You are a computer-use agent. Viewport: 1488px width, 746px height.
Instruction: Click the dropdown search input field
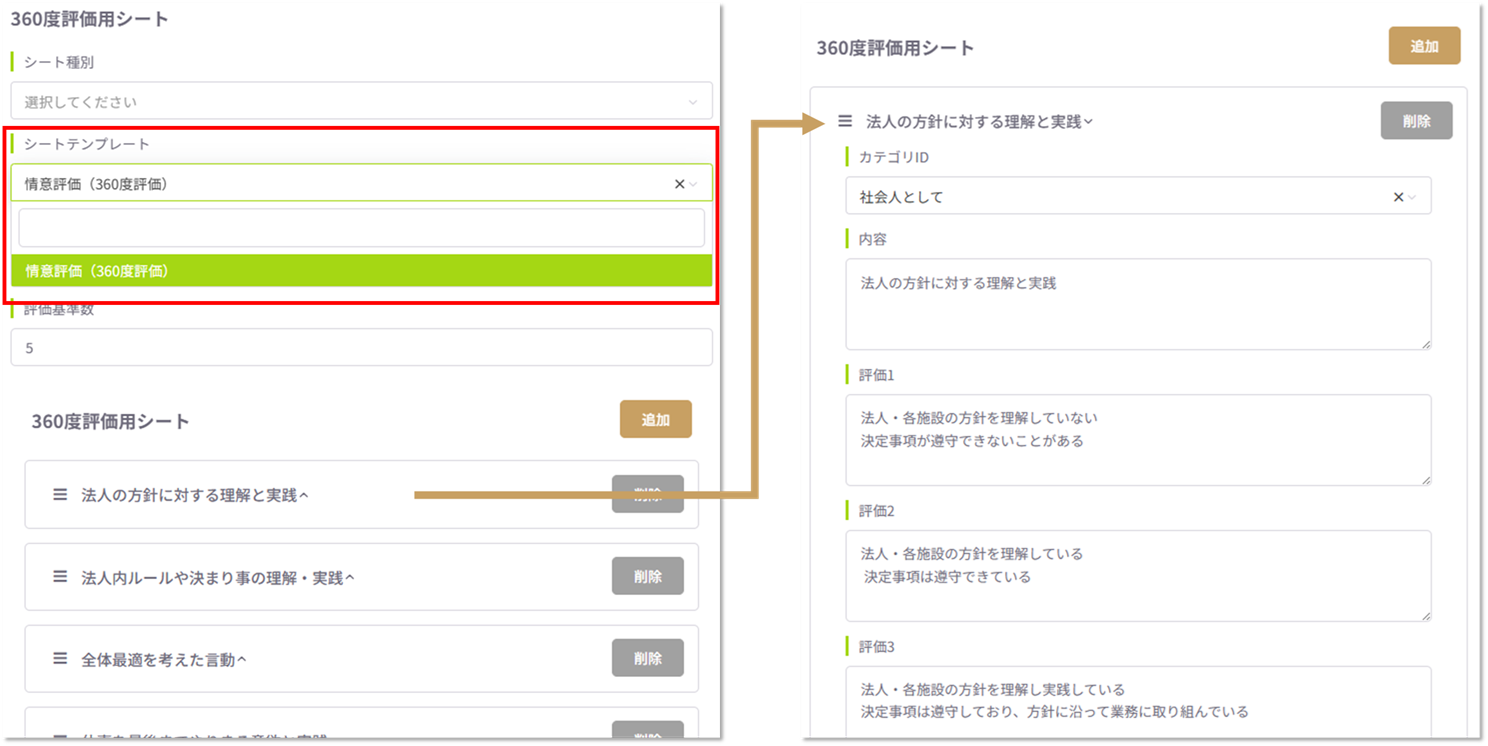click(x=361, y=228)
